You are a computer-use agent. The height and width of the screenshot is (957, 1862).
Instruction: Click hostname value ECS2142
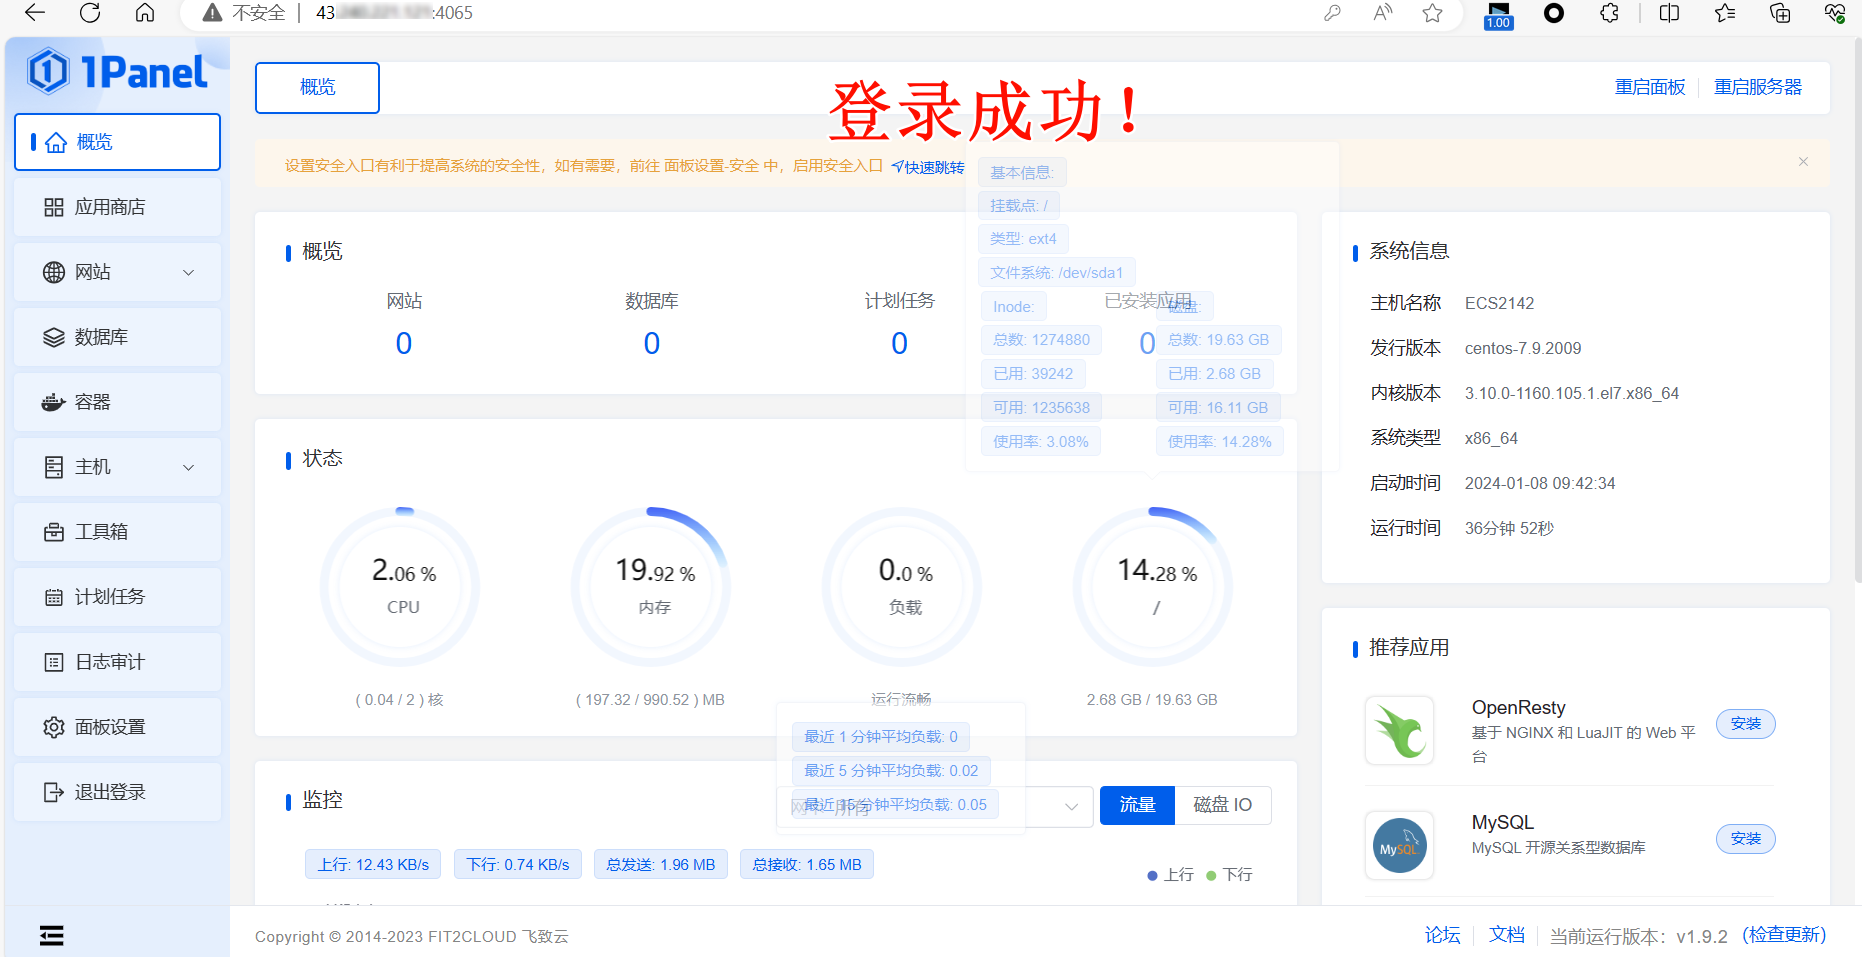coord(1499,303)
